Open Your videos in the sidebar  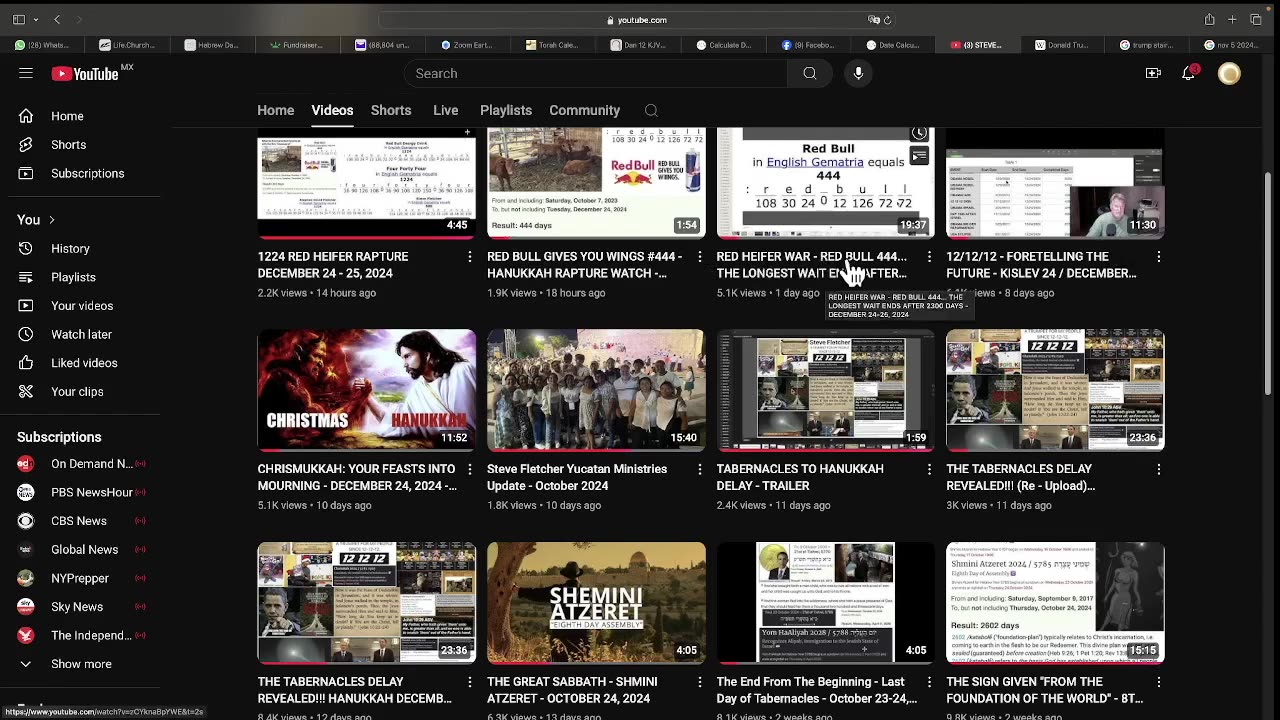[80, 306]
